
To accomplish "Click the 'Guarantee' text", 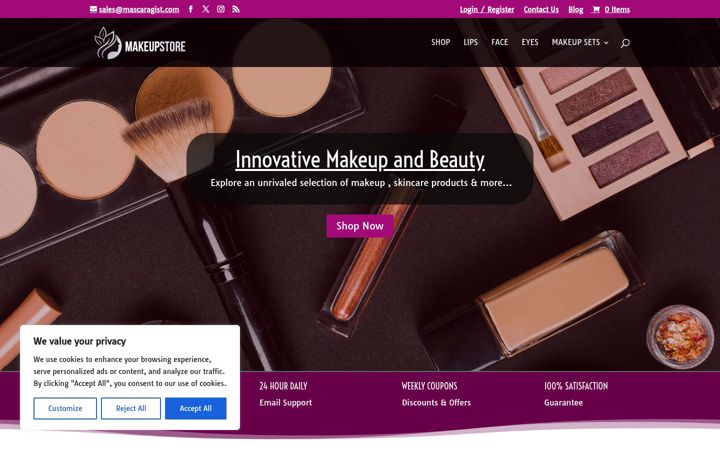I will [563, 403].
